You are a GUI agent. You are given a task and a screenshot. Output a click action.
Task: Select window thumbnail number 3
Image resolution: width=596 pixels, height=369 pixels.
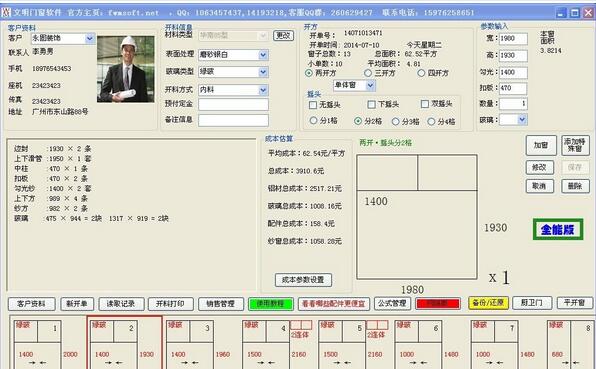click(x=190, y=344)
